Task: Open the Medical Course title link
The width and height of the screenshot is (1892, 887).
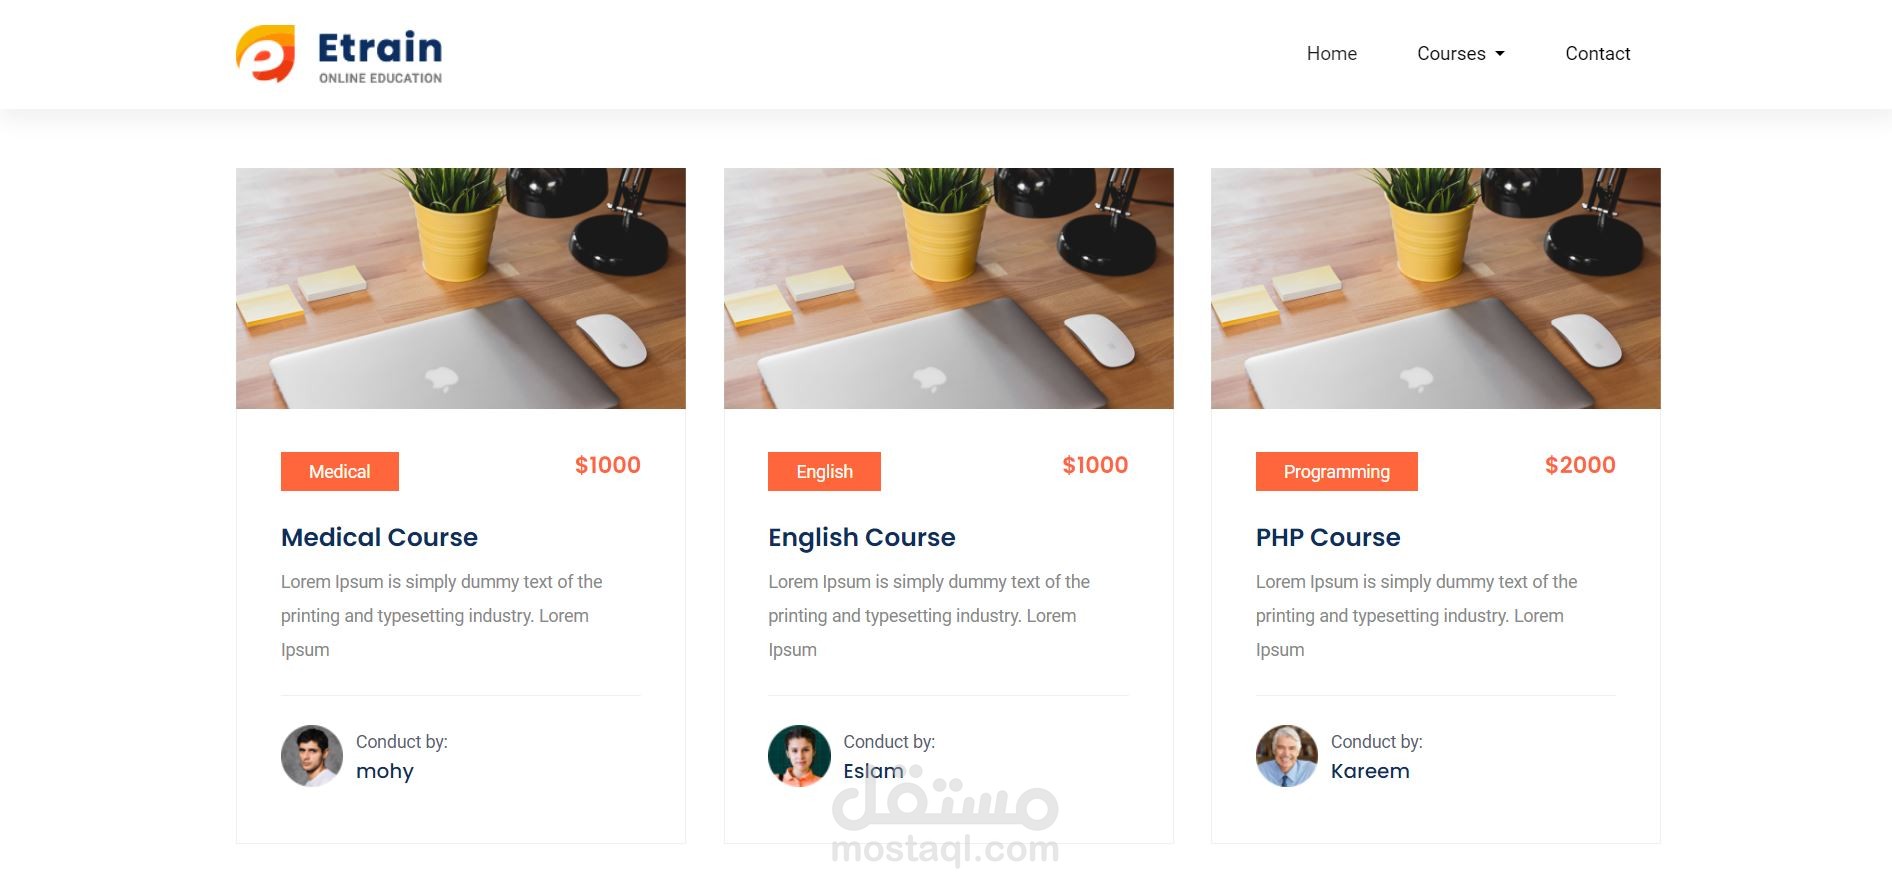Action: coord(379,537)
